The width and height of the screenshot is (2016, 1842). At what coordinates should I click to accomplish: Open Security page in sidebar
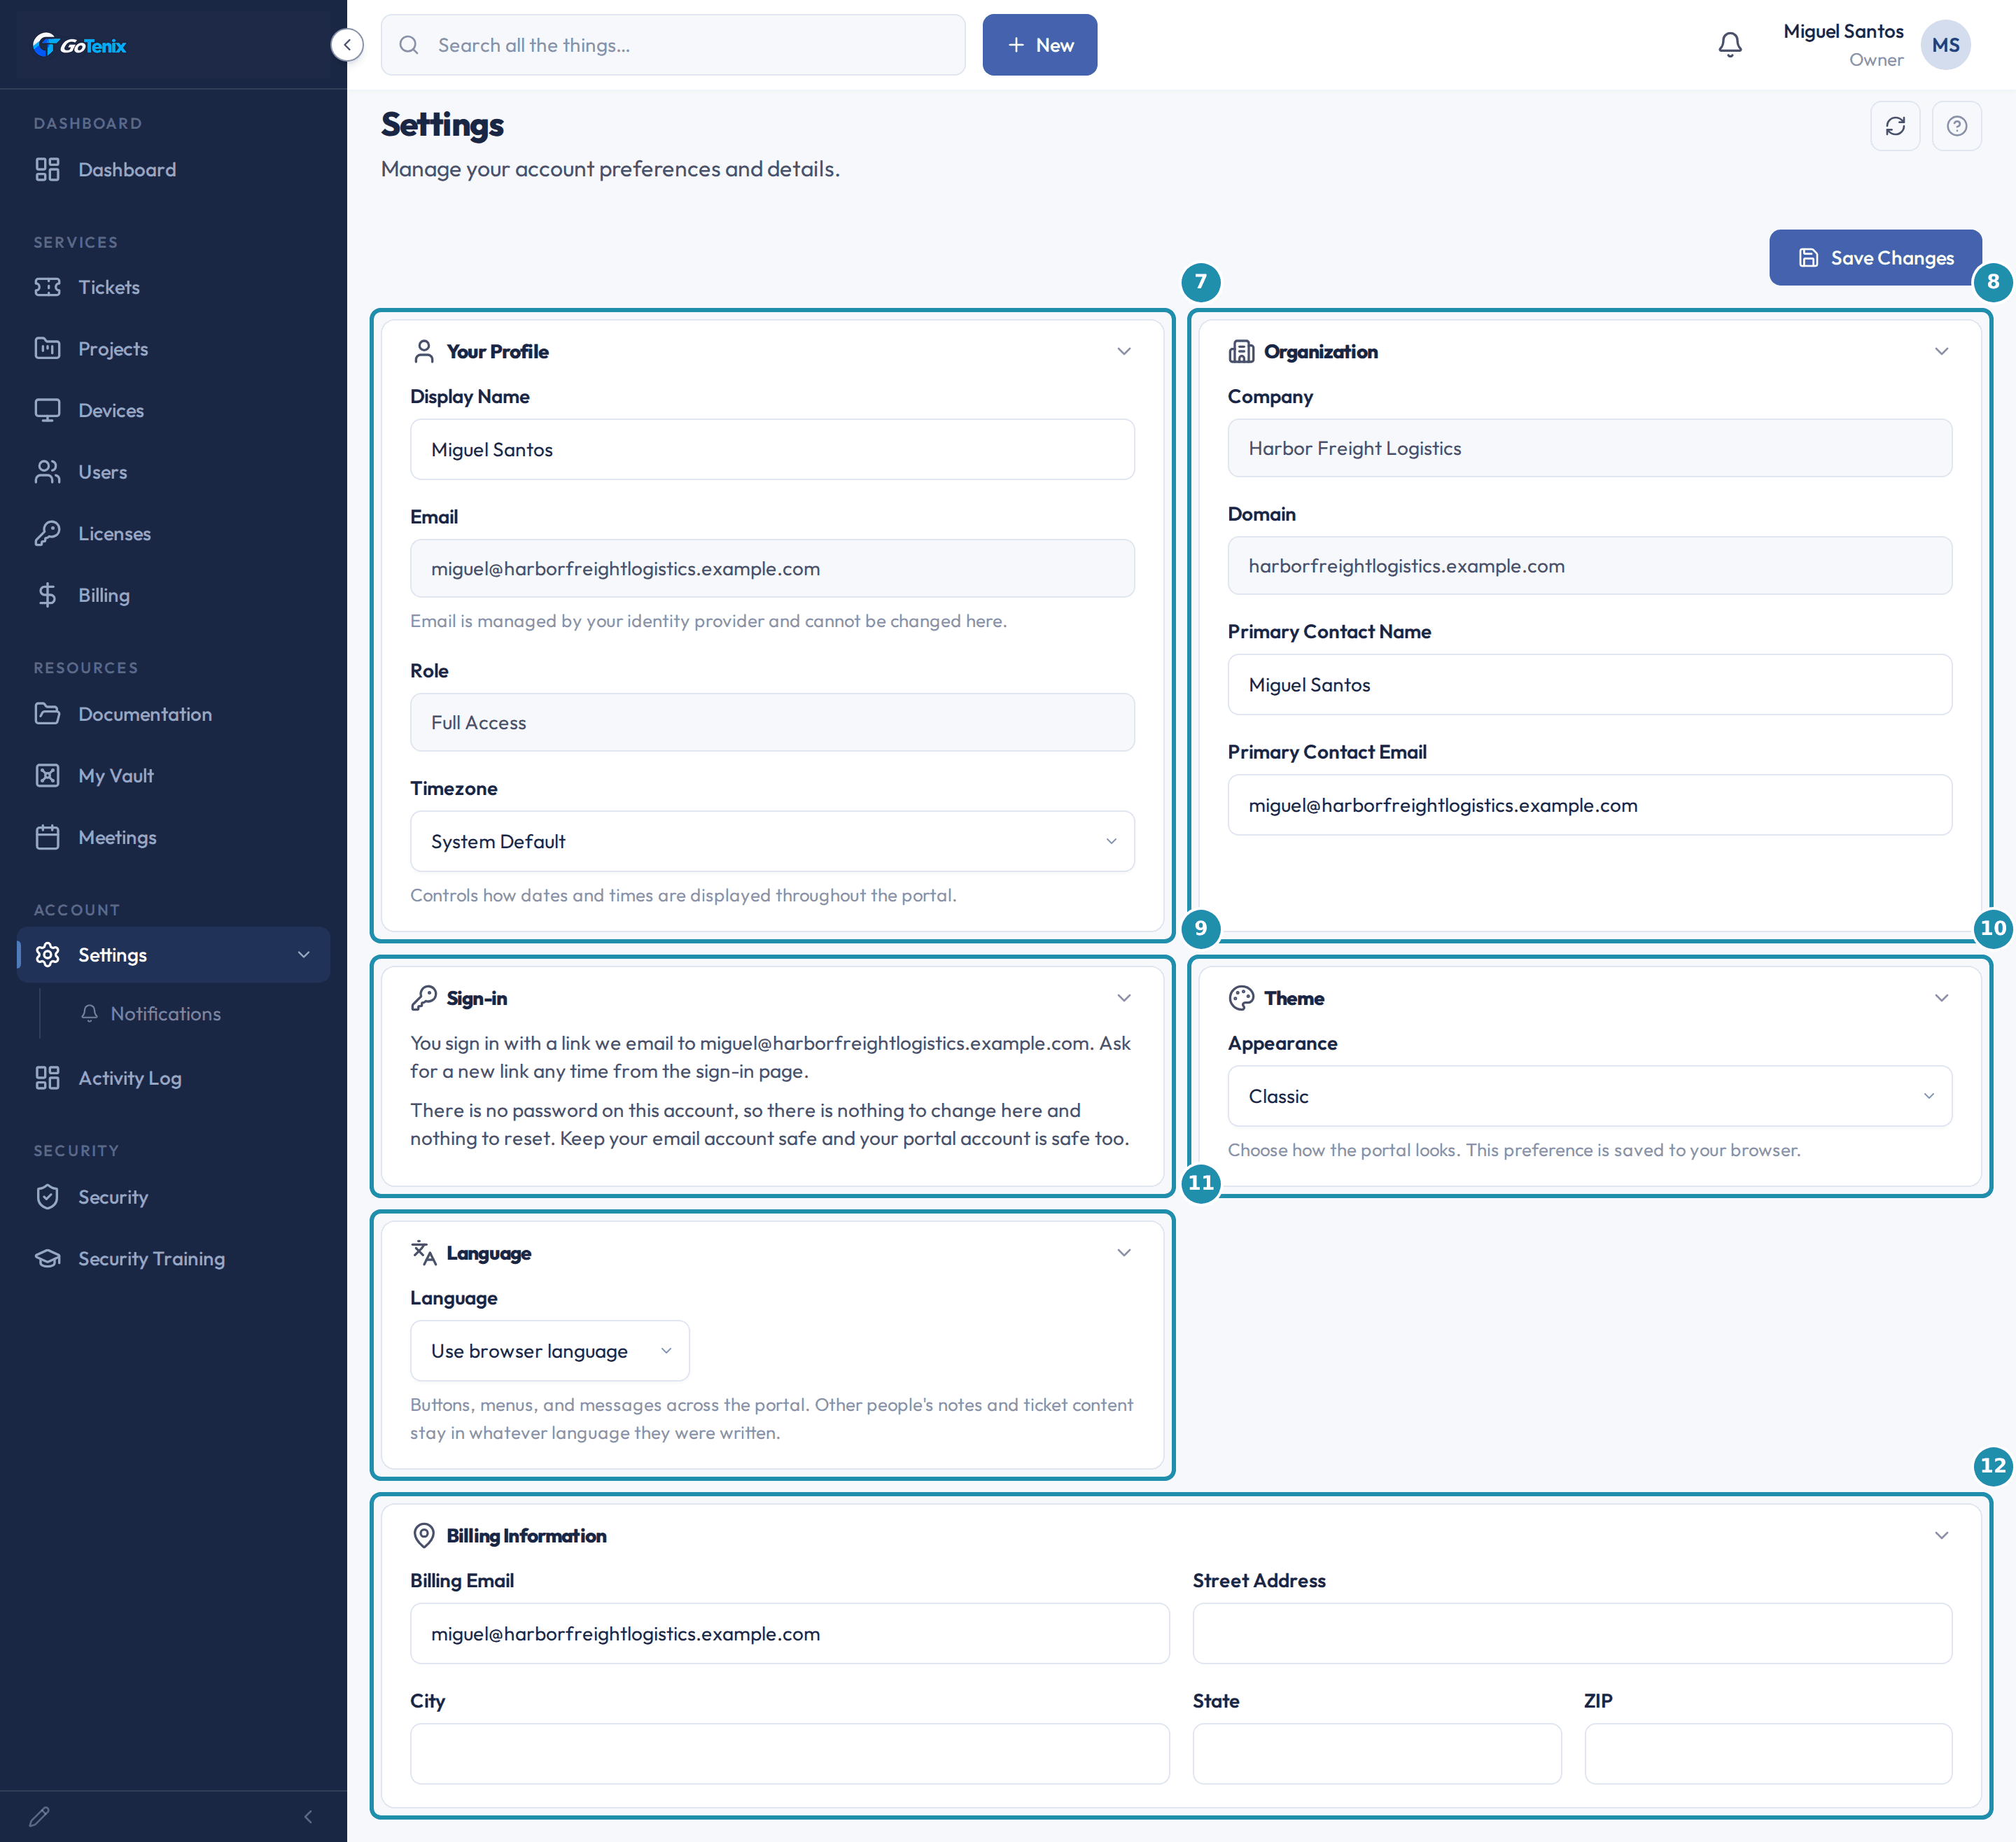pyautogui.click(x=173, y=1197)
